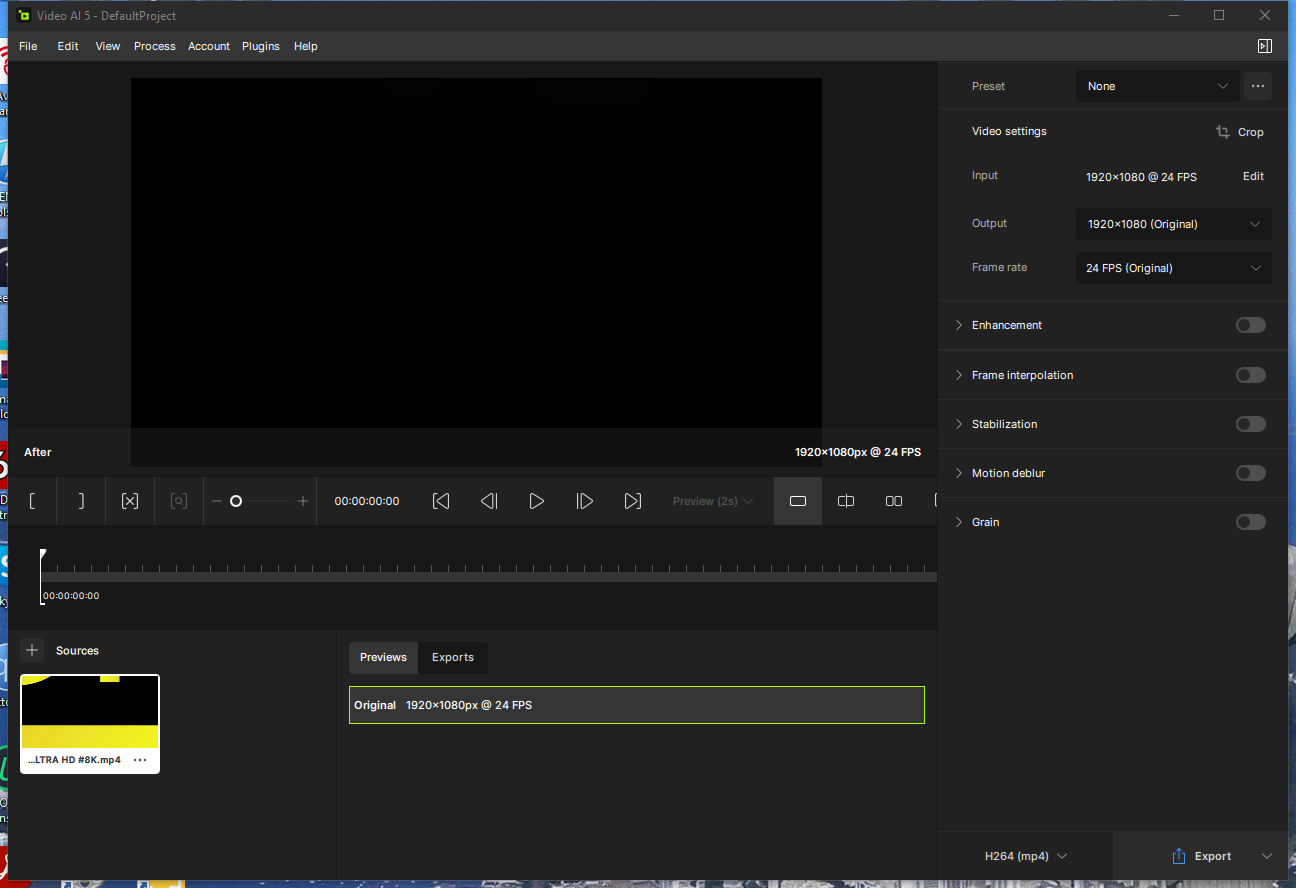Enable the Enhancement toggle

1250,325
